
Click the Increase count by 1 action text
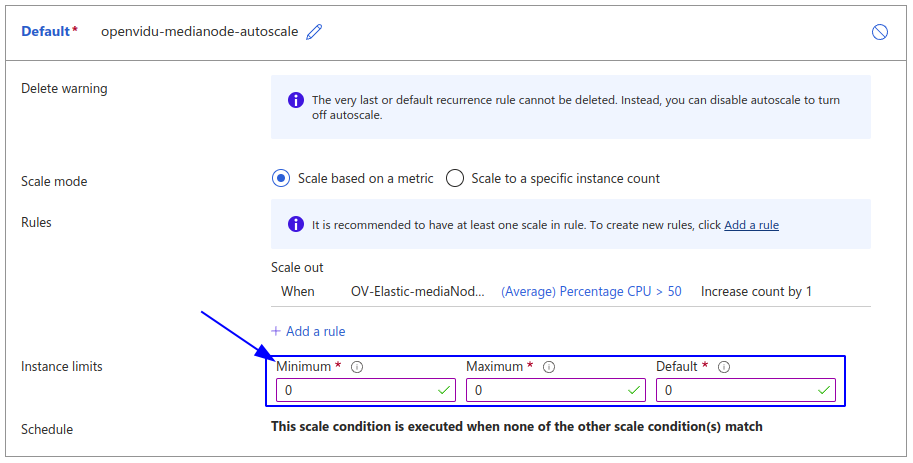[x=756, y=292]
